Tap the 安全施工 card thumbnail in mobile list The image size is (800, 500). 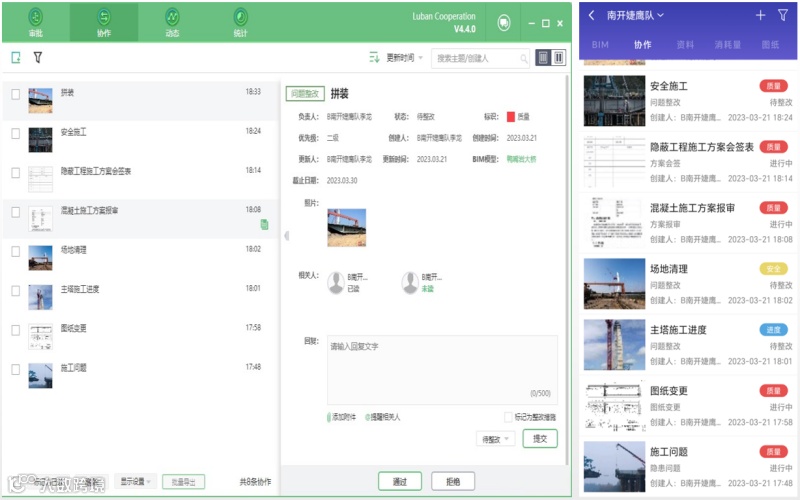coord(614,101)
